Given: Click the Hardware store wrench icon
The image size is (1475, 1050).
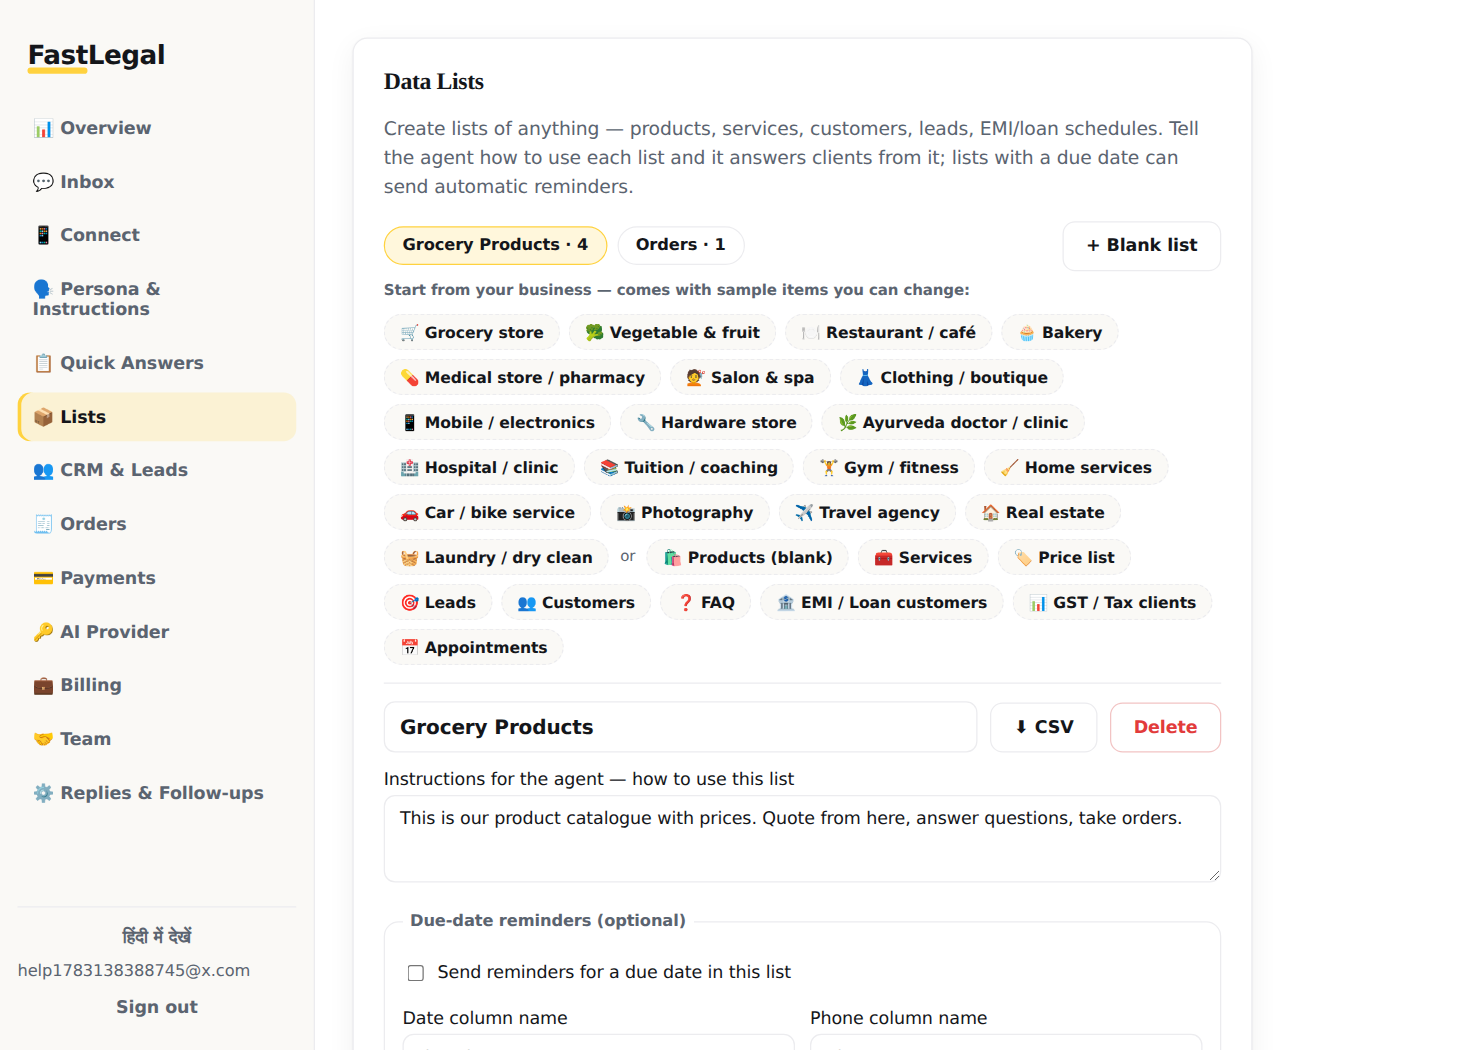Looking at the screenshot, I should coord(645,423).
